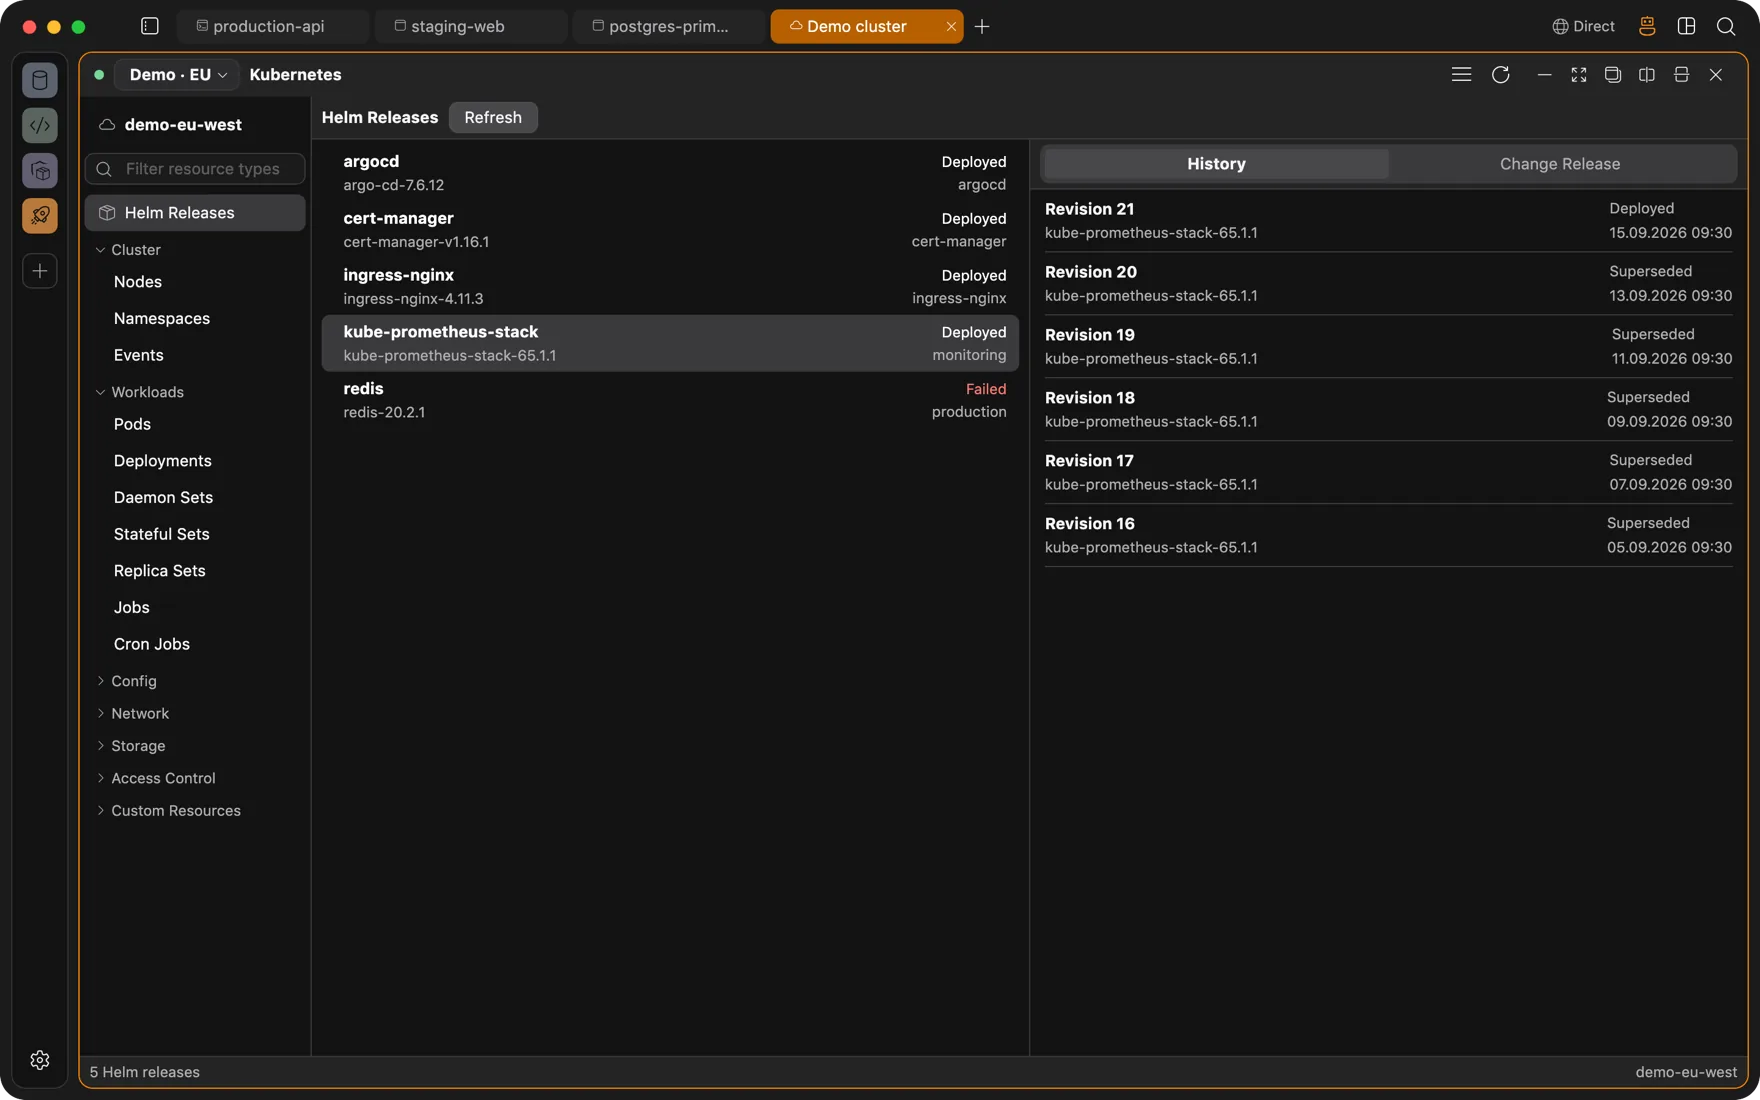Screen dimensions: 1760x1100
Task: Open Pods under Workloads
Action: 132,424
